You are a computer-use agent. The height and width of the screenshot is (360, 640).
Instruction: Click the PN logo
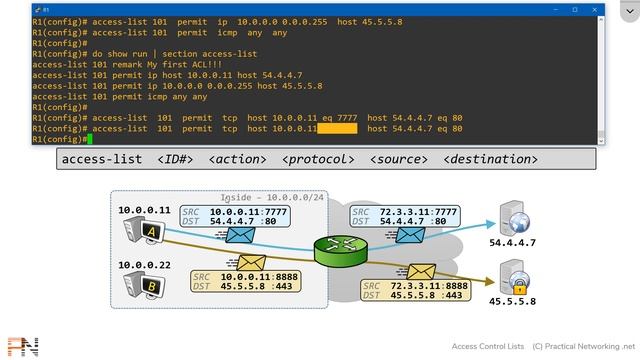(23, 347)
